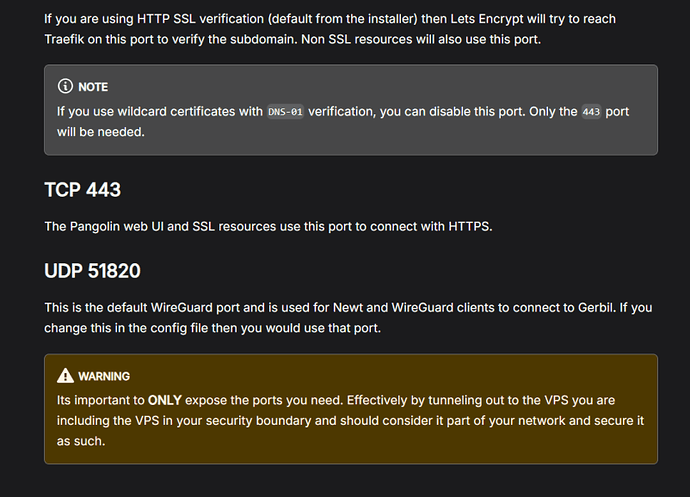Click the word HTTPS in TCP paragraph

tap(469, 226)
